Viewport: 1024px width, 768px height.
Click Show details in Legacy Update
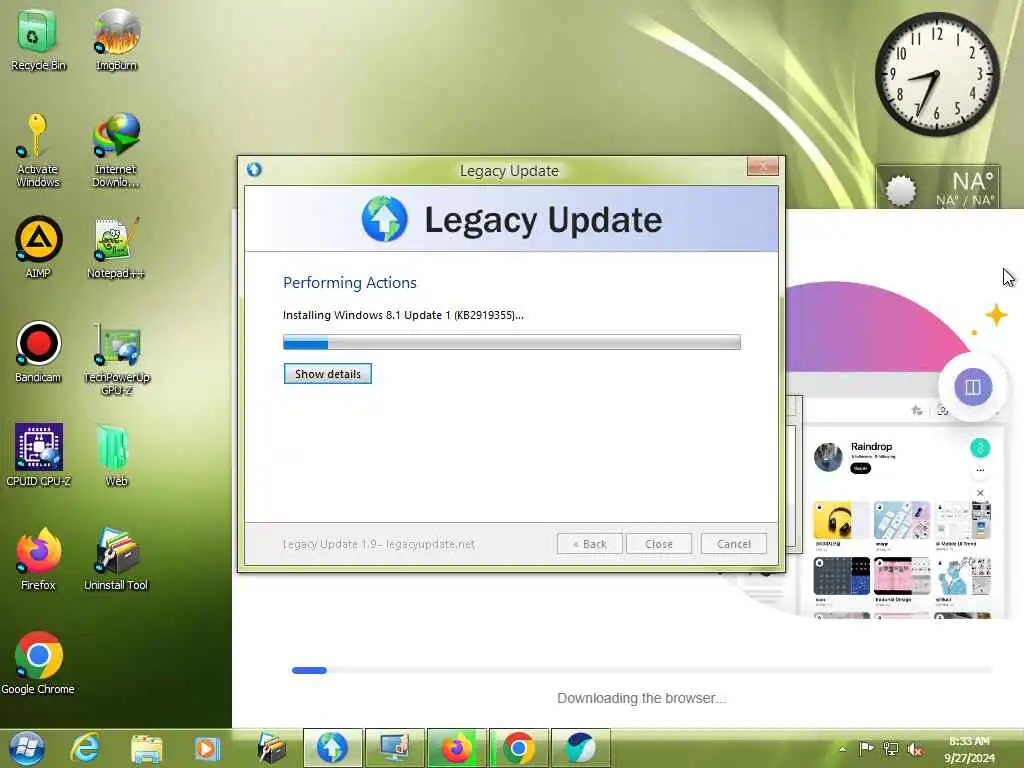328,374
